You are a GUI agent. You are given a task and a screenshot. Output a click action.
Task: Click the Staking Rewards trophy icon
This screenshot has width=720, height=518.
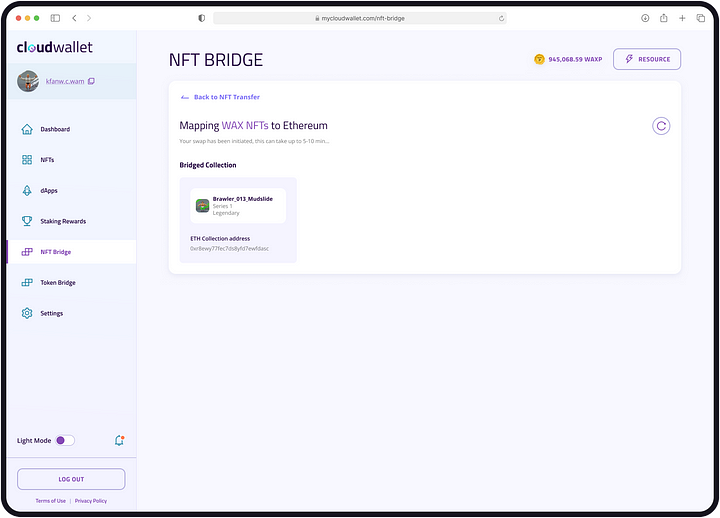click(27, 221)
